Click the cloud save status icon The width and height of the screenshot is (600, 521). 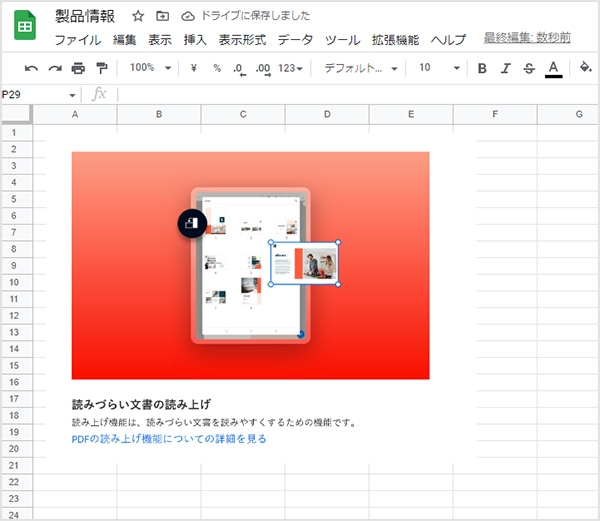(188, 16)
